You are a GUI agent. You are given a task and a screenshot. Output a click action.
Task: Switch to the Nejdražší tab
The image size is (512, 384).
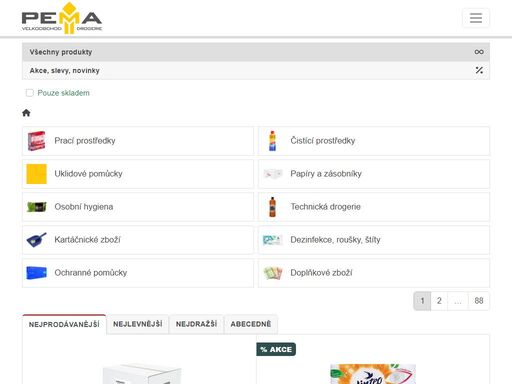196,324
